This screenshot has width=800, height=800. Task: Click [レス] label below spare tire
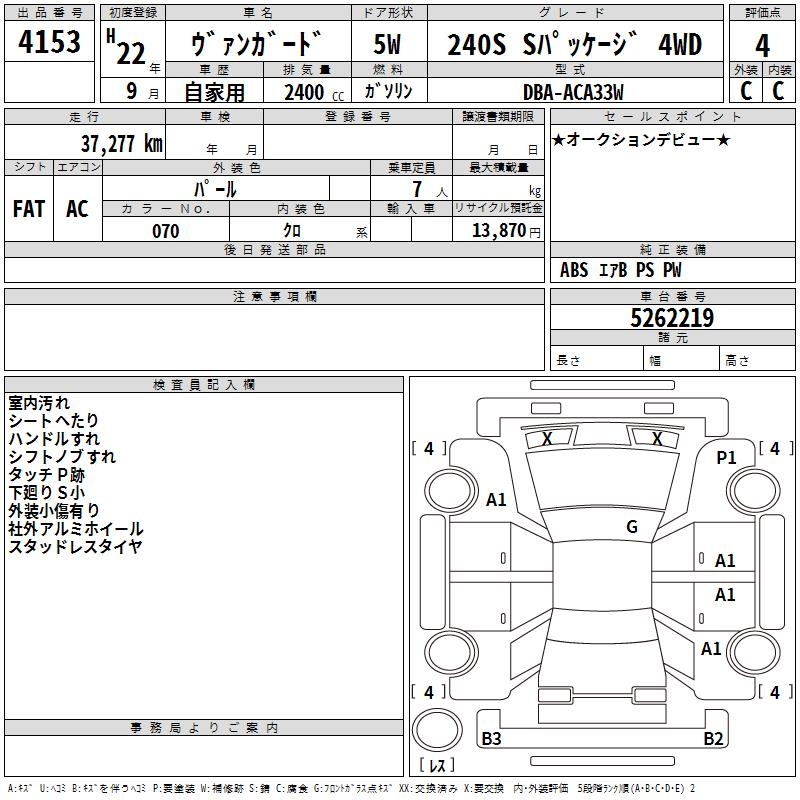[437, 764]
